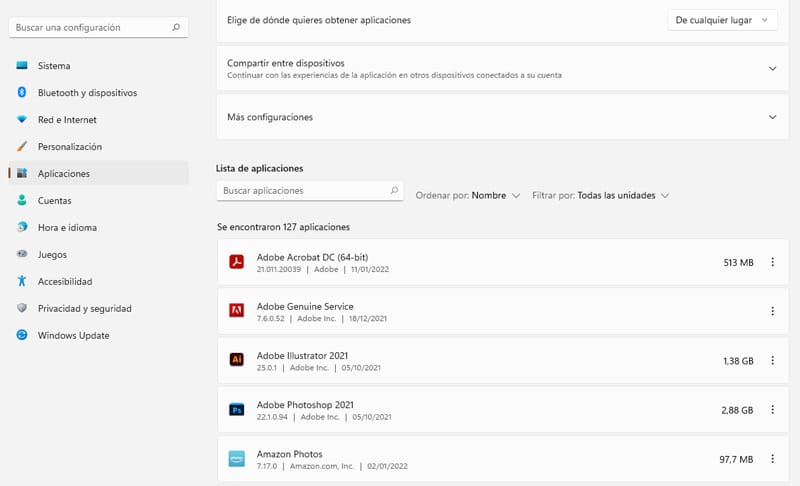Viewport: 800px width, 486px height.
Task: Select Personalización in sidebar
Action: [x=98, y=146]
